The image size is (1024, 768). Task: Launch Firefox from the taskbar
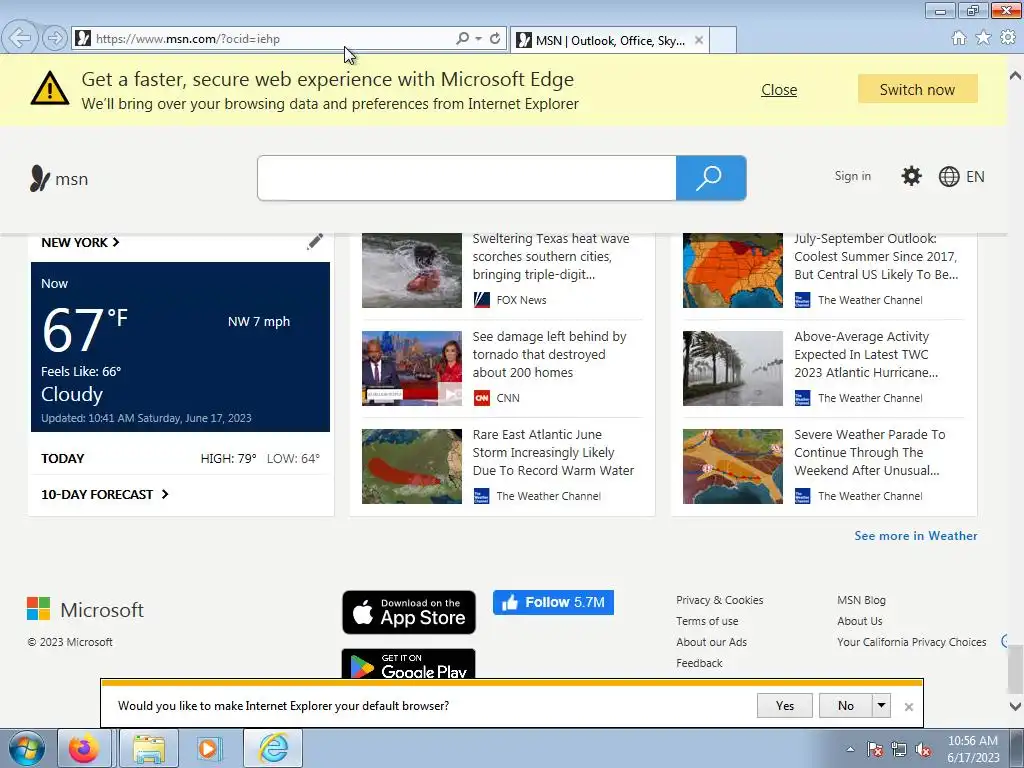tap(84, 748)
